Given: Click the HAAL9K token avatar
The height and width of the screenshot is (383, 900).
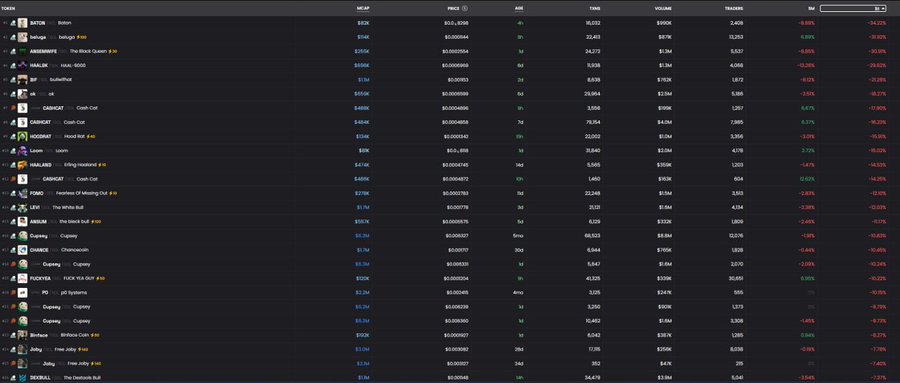Looking at the screenshot, I should click(x=22, y=65).
